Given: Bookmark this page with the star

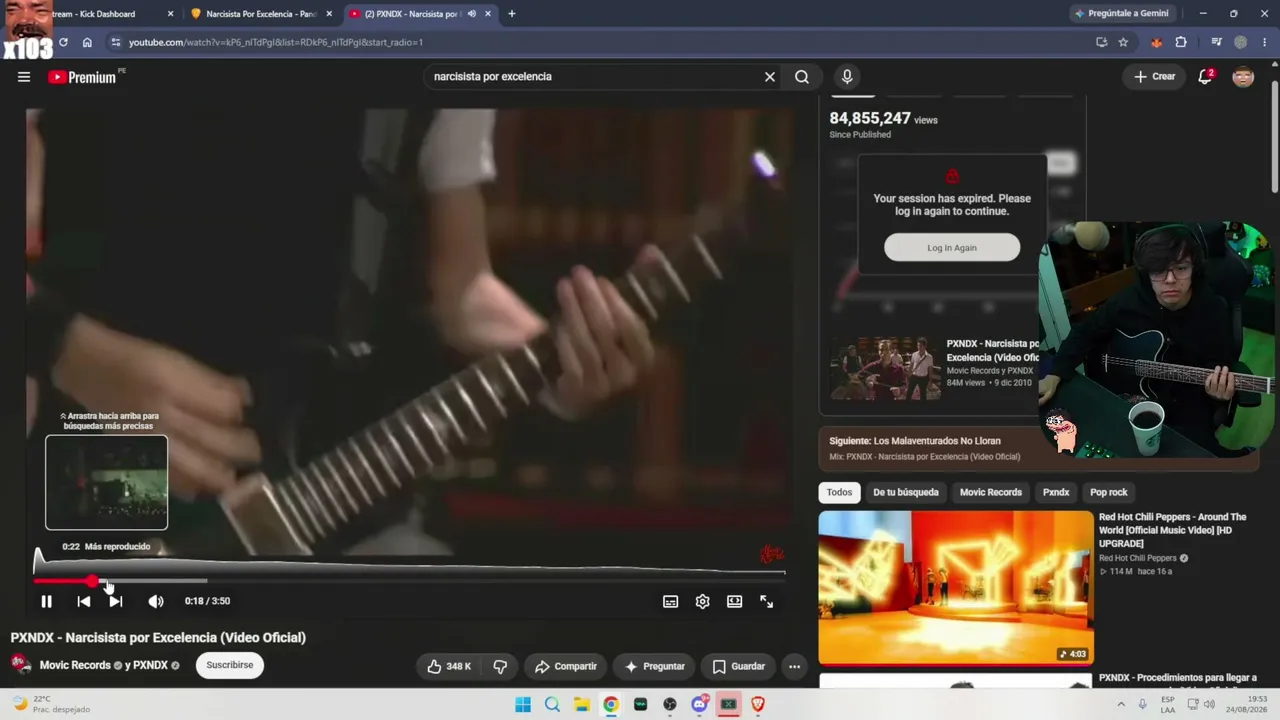Looking at the screenshot, I should [x=1123, y=42].
